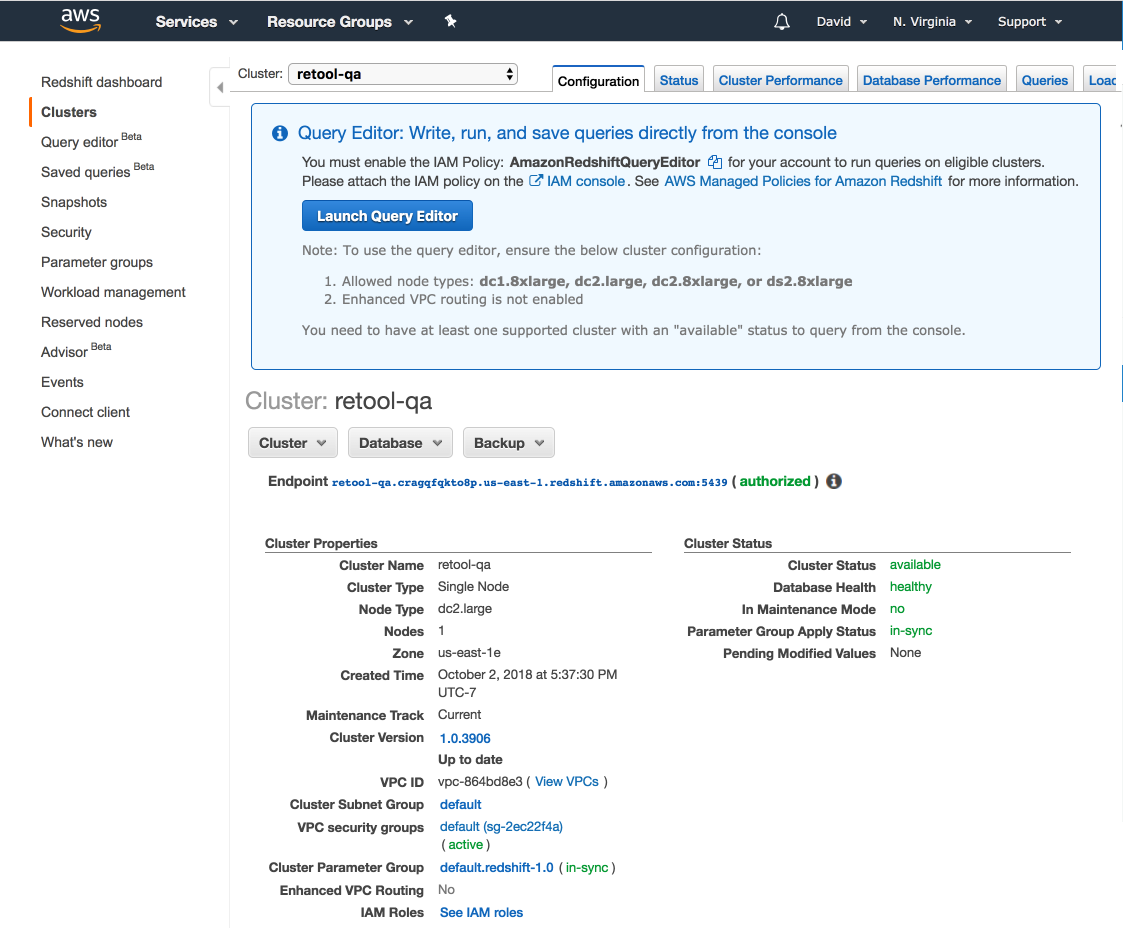Switch to the Status tab

[679, 80]
